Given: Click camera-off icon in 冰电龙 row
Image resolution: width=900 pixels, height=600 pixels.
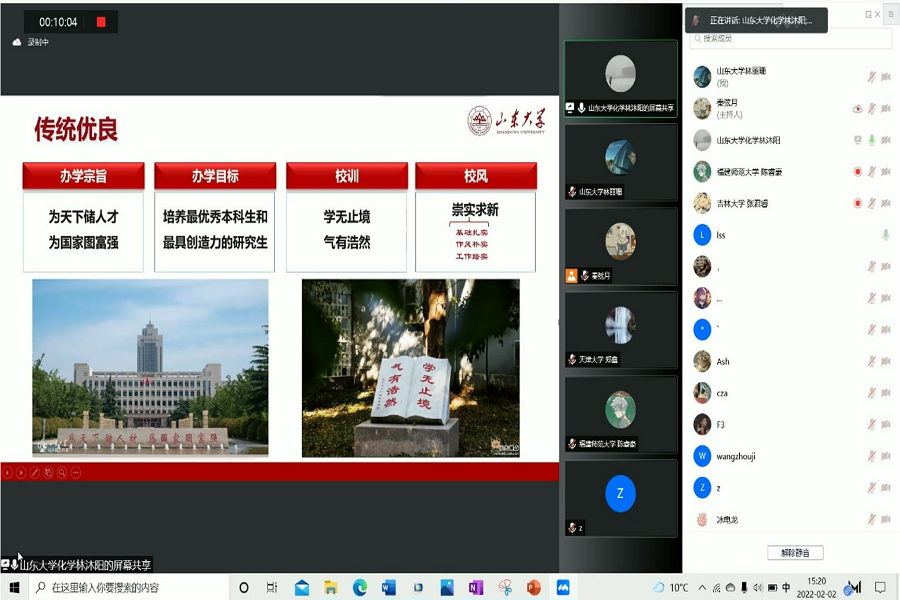Looking at the screenshot, I should click(x=886, y=519).
